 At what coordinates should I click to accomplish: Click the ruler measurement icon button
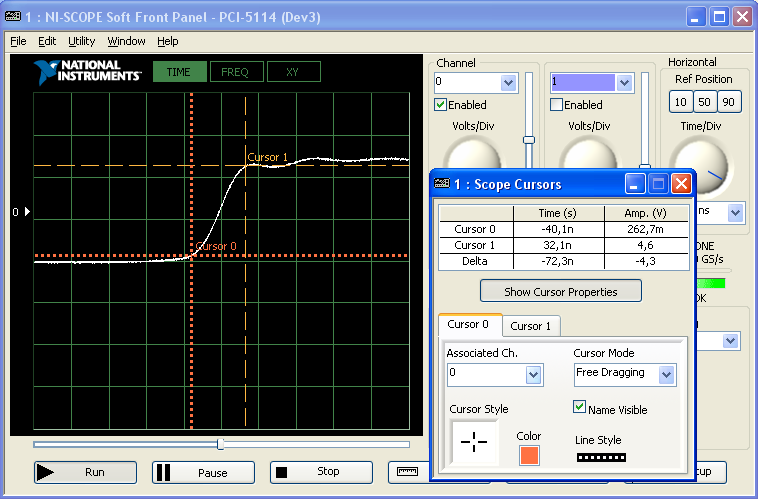tap(408, 472)
